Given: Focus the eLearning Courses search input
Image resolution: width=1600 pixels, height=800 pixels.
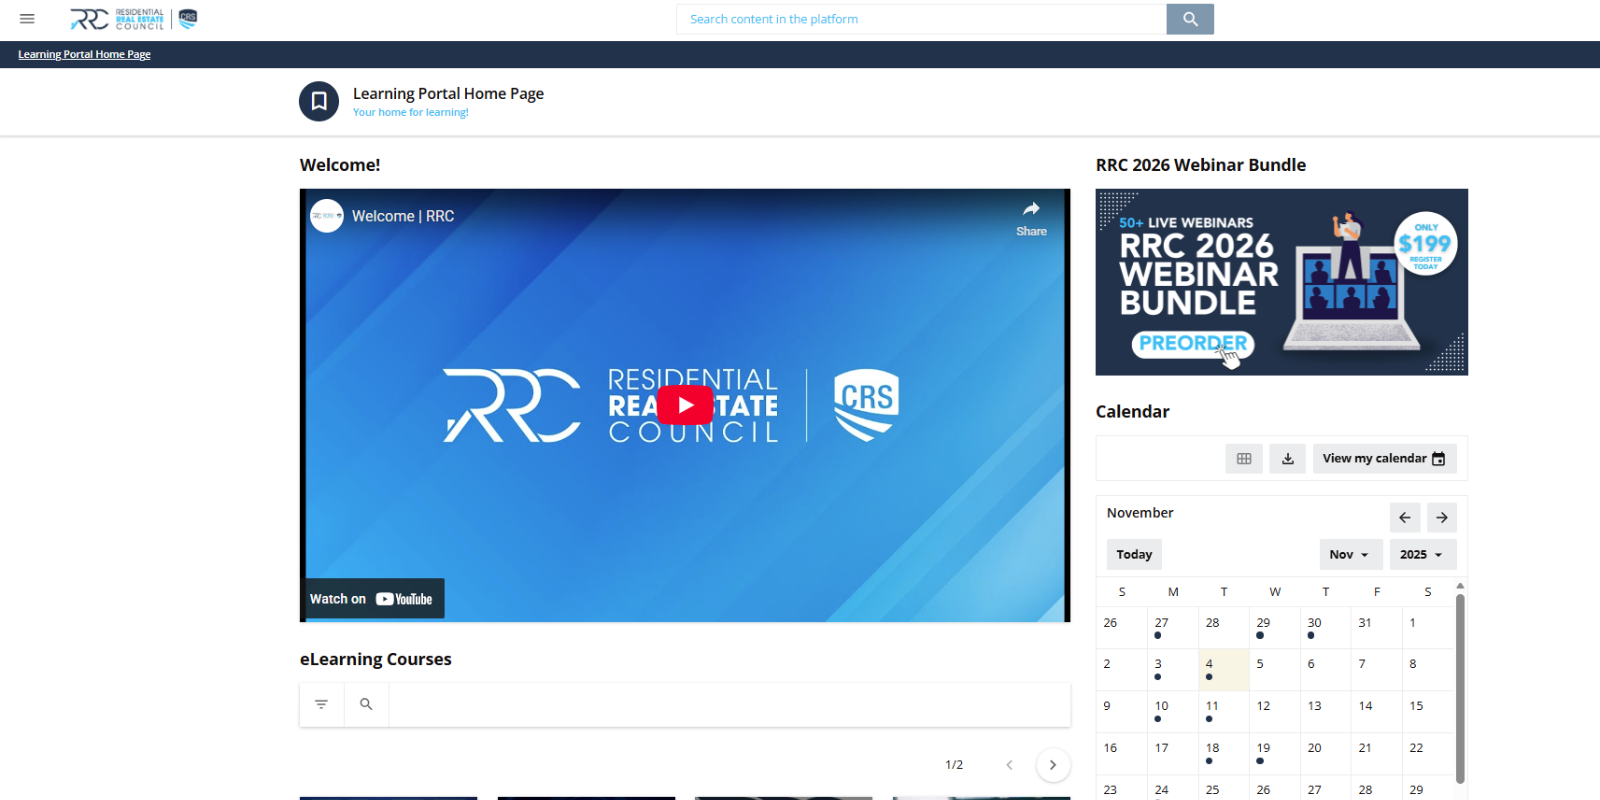Looking at the screenshot, I should 729,704.
